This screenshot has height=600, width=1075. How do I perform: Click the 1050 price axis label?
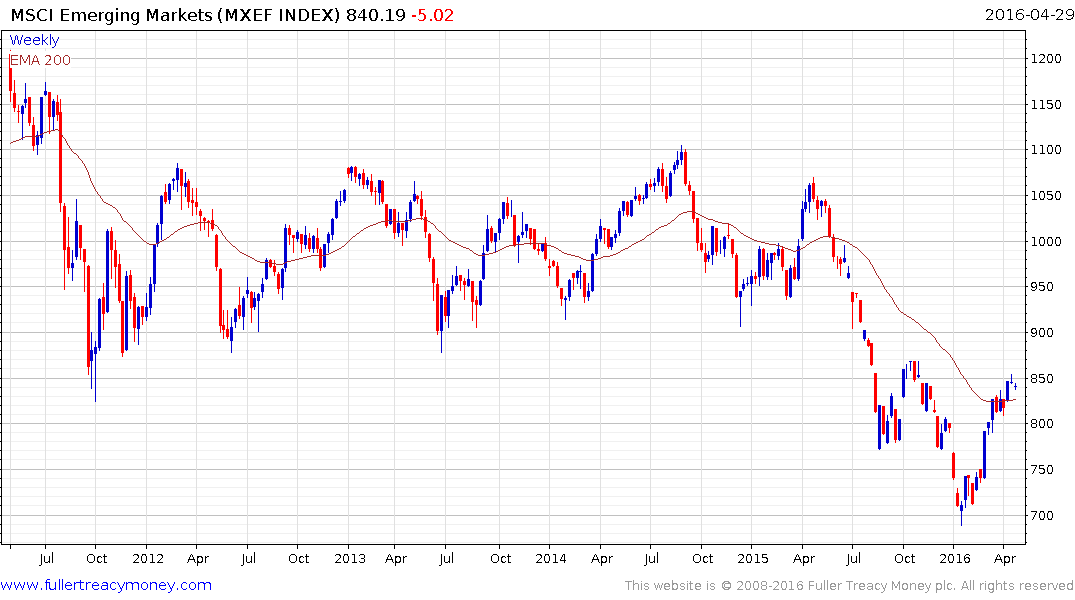[1046, 196]
